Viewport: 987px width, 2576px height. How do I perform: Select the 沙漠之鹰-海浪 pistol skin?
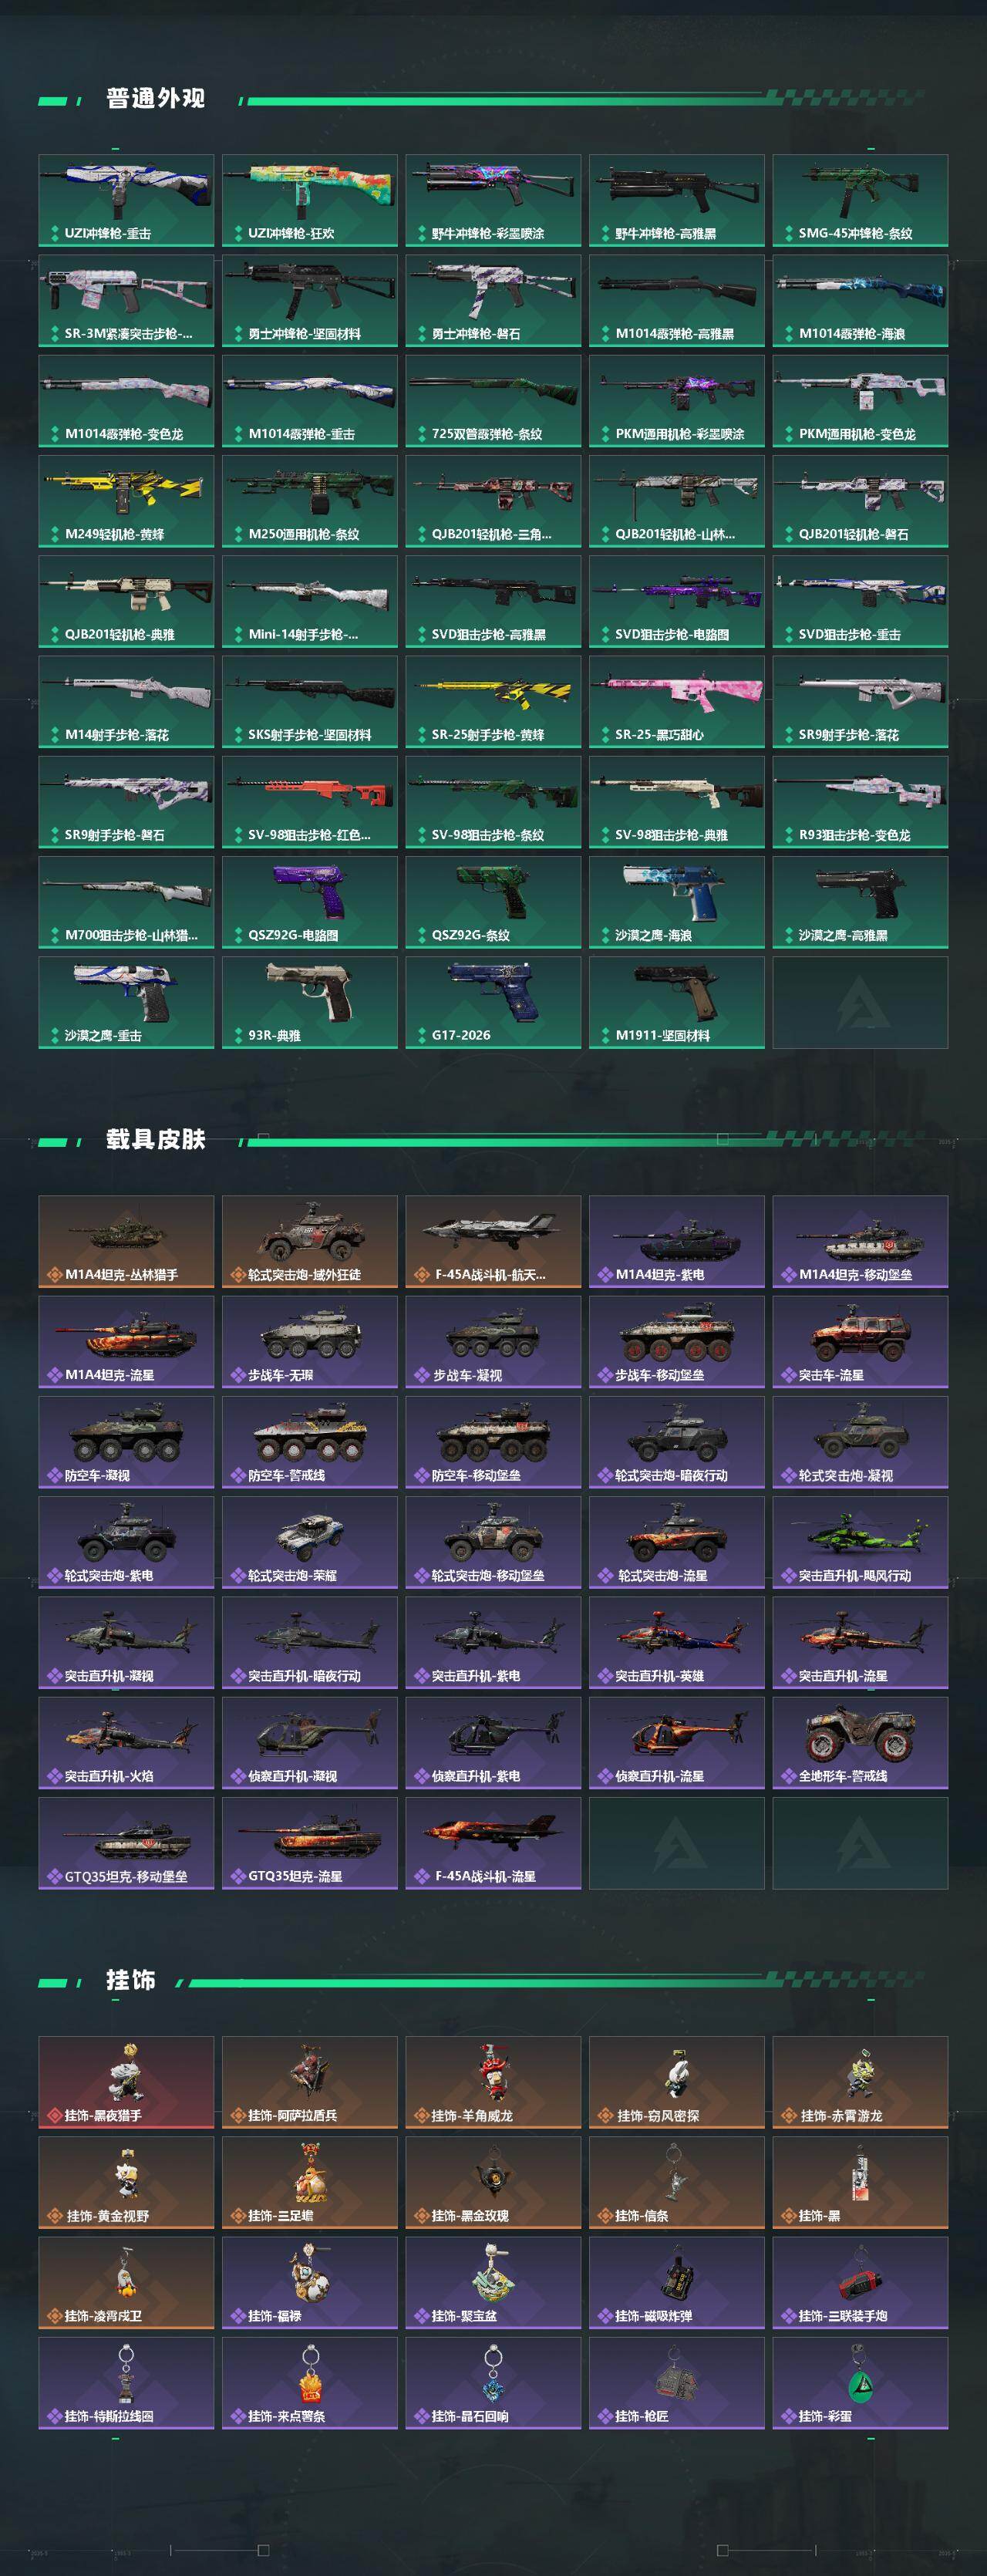677,902
